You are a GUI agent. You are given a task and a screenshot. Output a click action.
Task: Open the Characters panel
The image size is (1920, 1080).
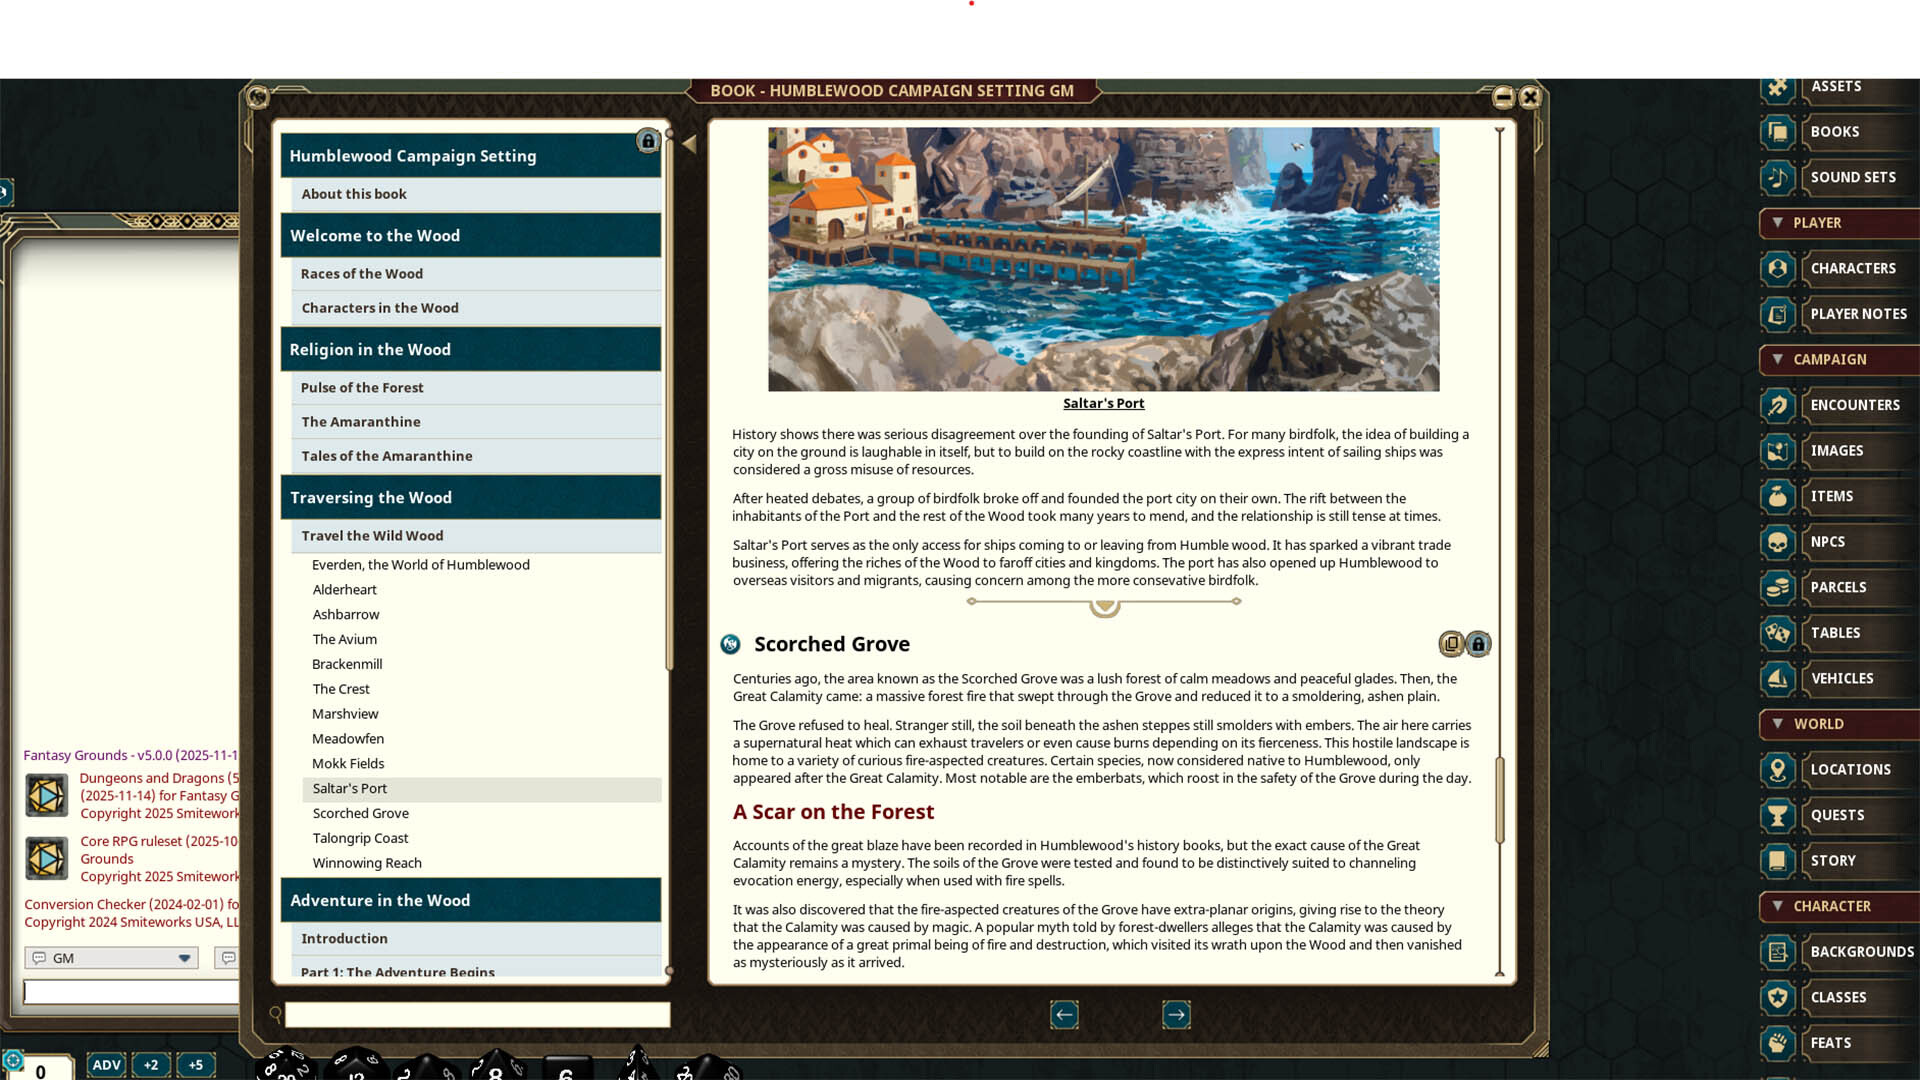point(1851,268)
